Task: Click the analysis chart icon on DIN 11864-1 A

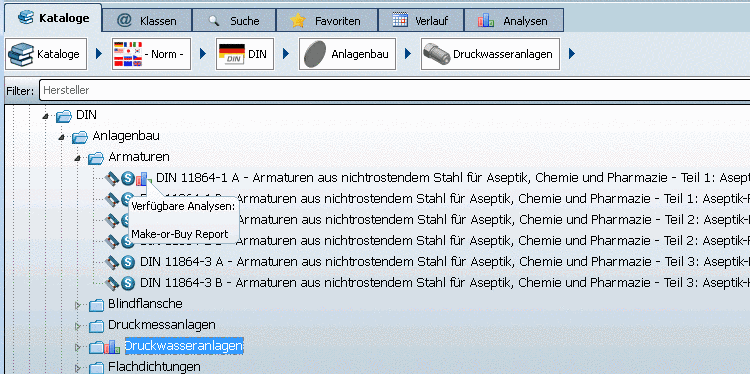Action: point(143,179)
